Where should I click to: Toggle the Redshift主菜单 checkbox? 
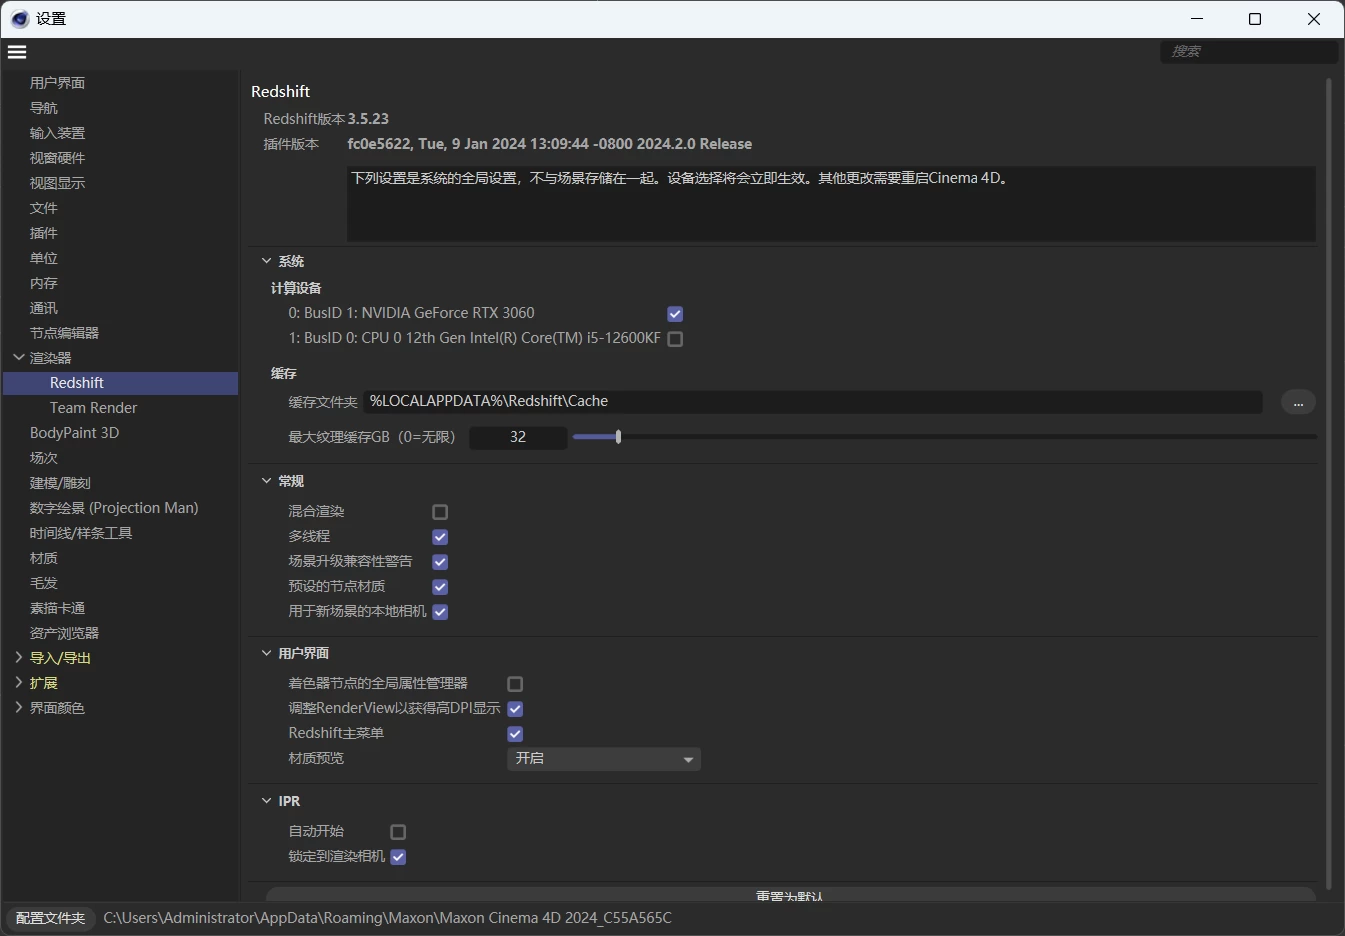pyautogui.click(x=515, y=734)
